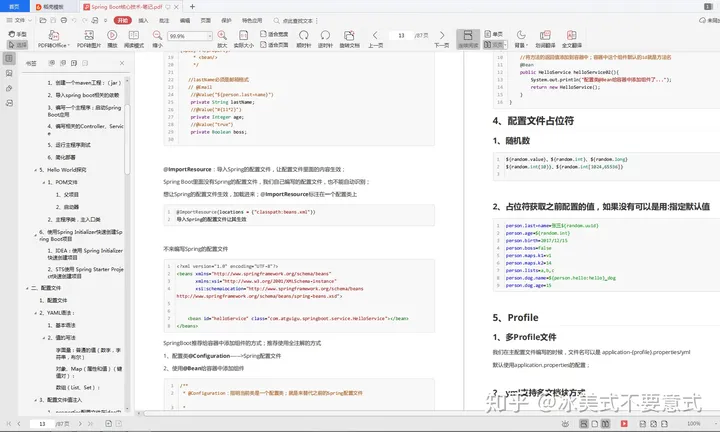The image size is (720, 432).
Task: Click the redo arrow in quick toolbar
Action: point(84,20)
